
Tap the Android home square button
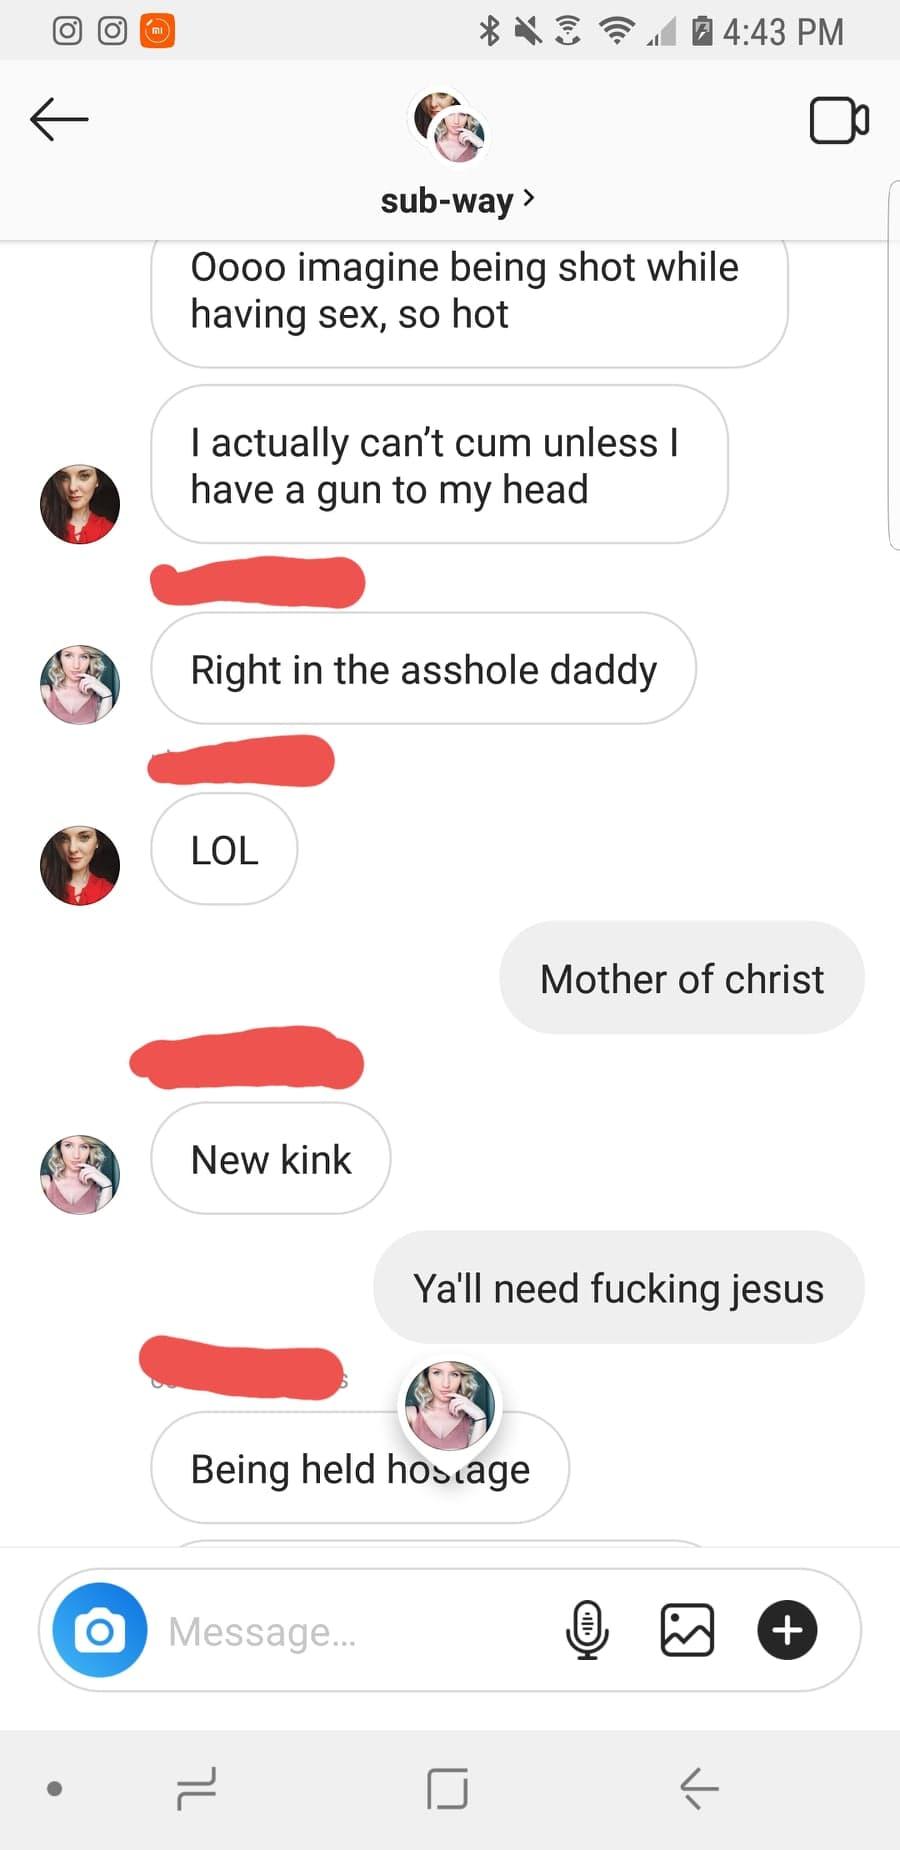(447, 1789)
